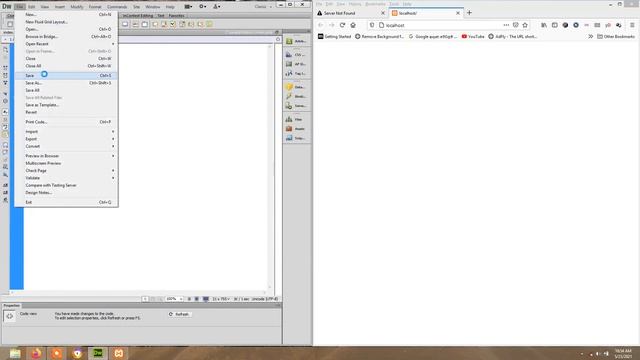The image size is (640, 360).
Task: Open the Dreamweaver site management dropdown icon
Action: pyautogui.click(x=217, y=7)
